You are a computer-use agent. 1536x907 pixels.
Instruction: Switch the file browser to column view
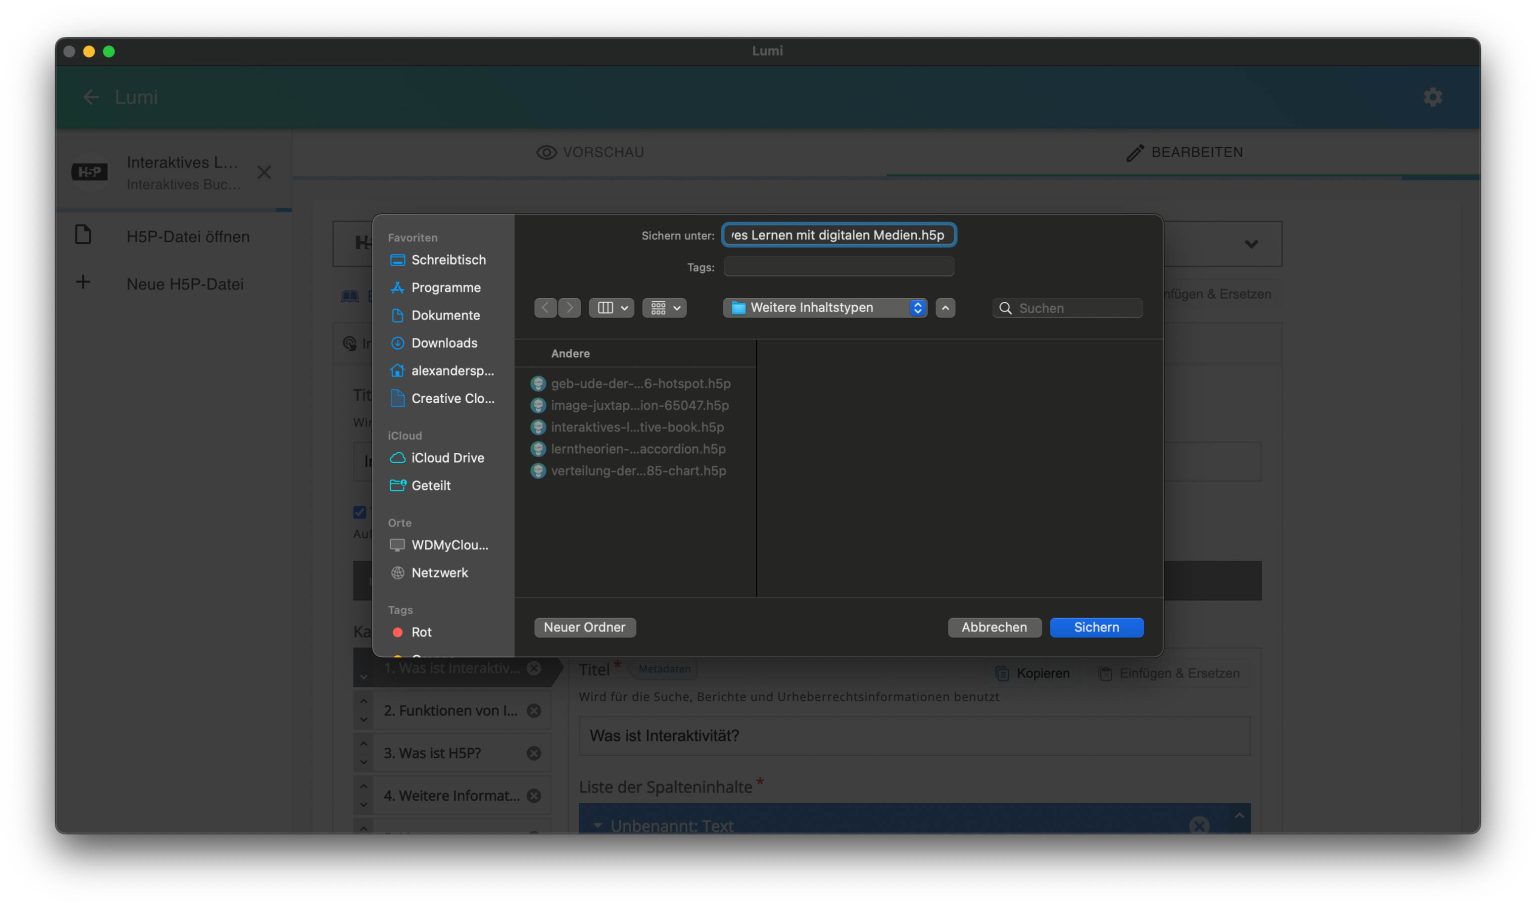611,307
